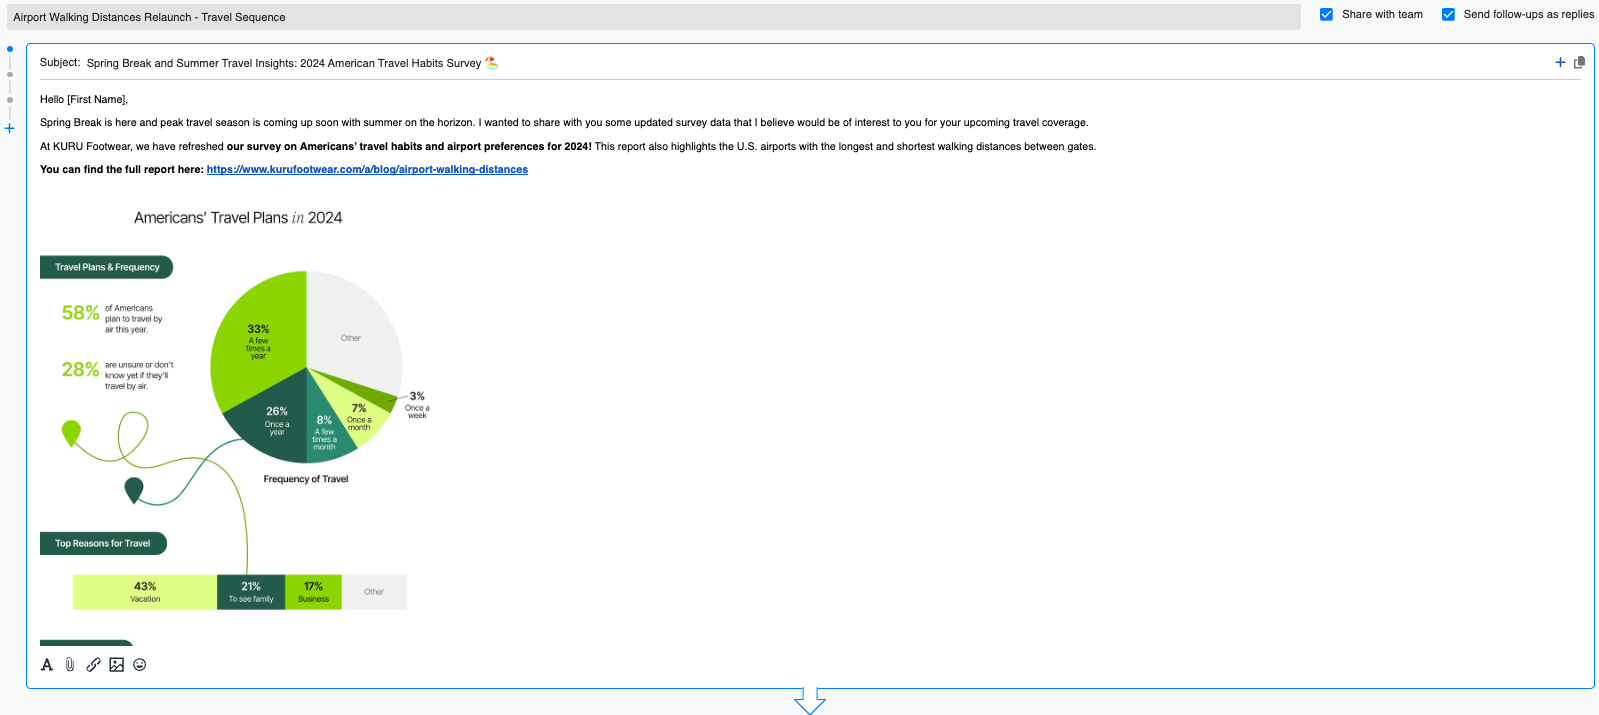
Task: Uncheck the Share with team checkbox
Action: click(x=1326, y=14)
